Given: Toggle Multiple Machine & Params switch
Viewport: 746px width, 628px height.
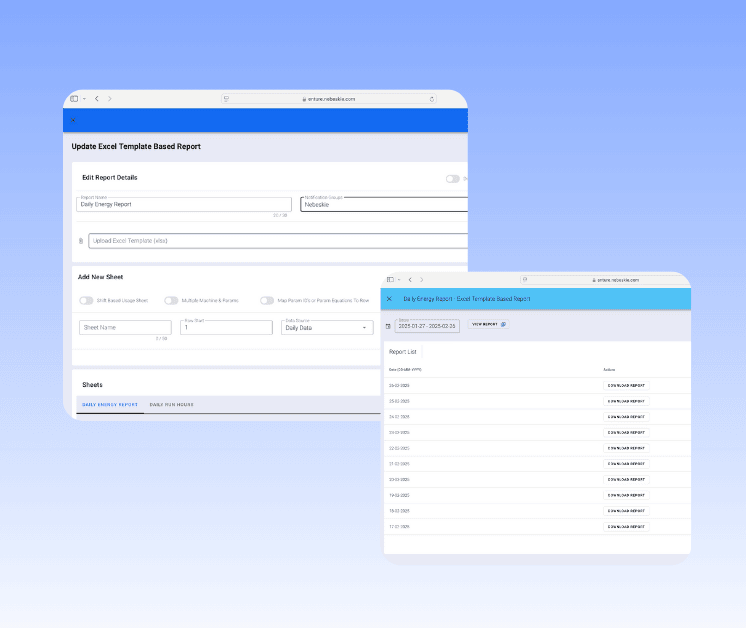Looking at the screenshot, I should pos(171,300).
